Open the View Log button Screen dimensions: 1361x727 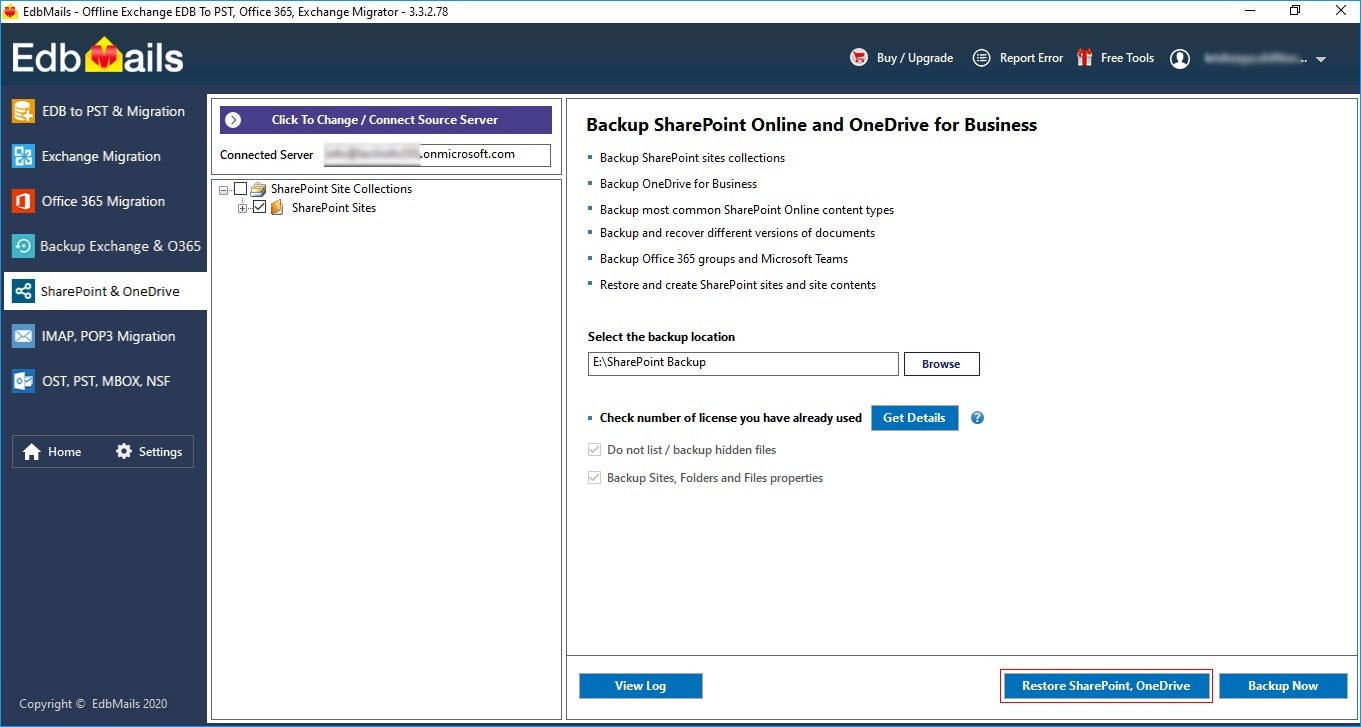click(x=641, y=686)
